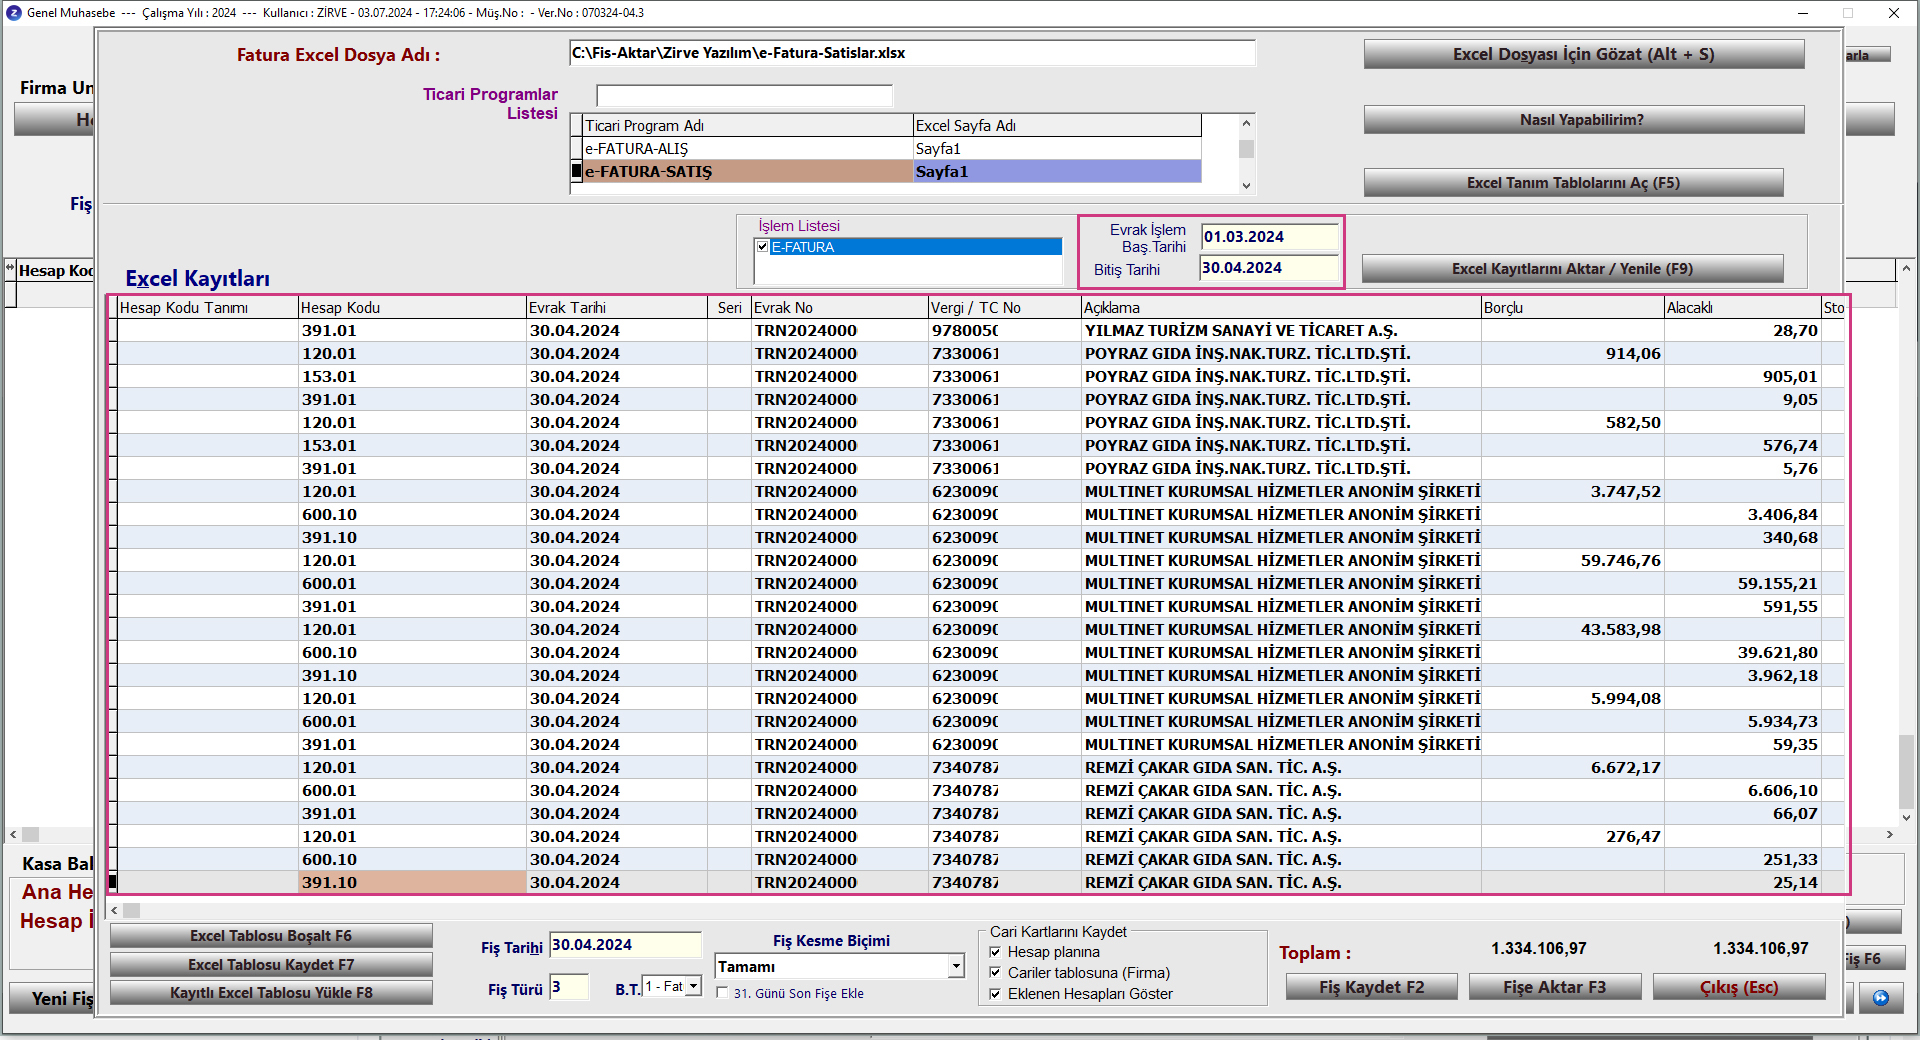Click the Bitiş Tarihi date field
The height and width of the screenshot is (1040, 1920).
[x=1268, y=268]
